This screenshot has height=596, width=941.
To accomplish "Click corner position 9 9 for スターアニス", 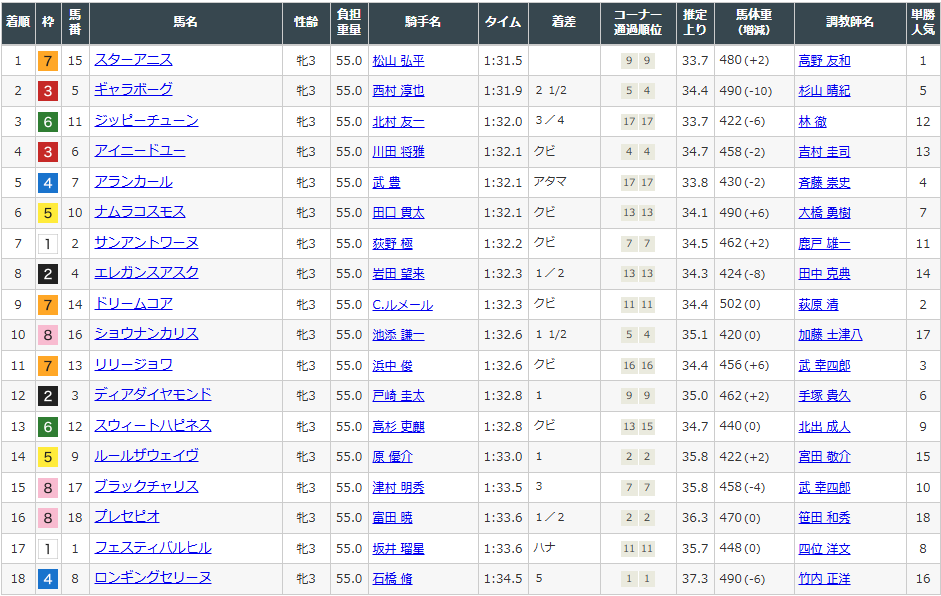I will click(x=637, y=61).
